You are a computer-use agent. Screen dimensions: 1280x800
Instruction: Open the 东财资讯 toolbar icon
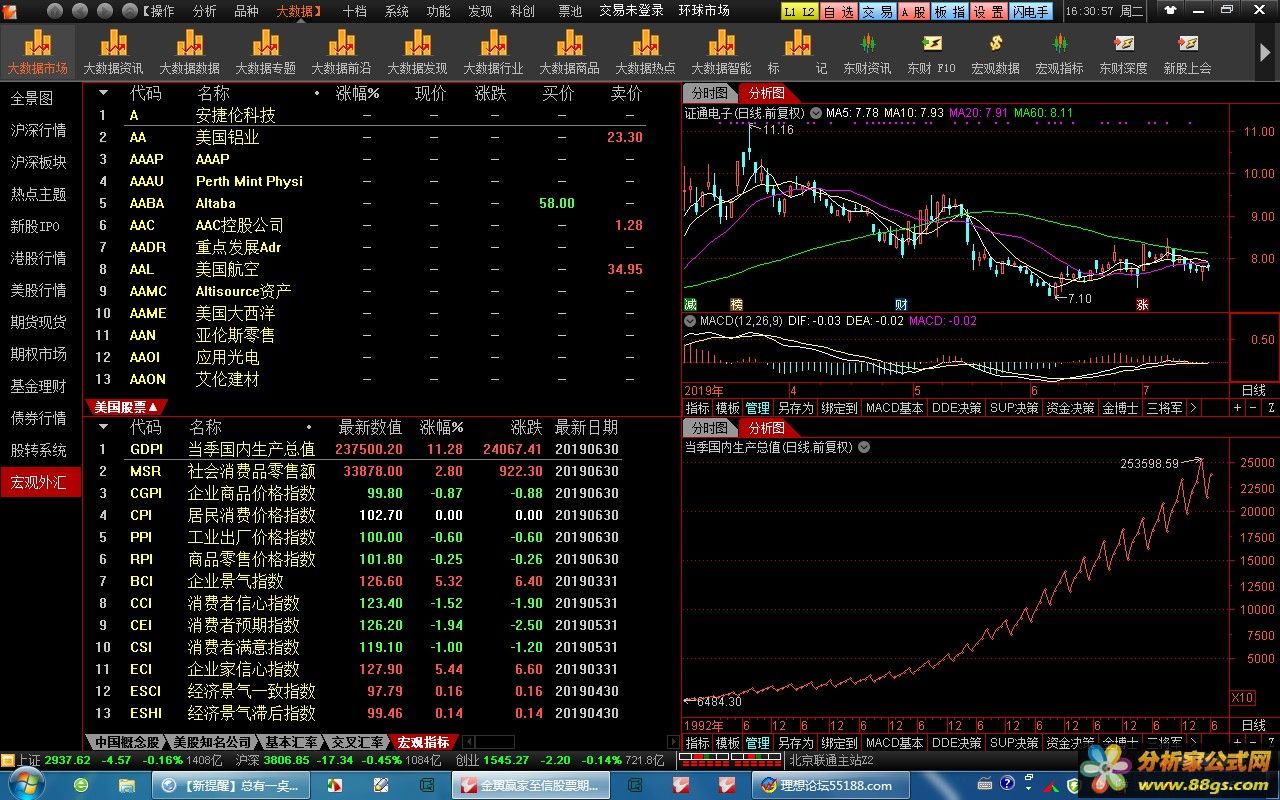click(867, 52)
